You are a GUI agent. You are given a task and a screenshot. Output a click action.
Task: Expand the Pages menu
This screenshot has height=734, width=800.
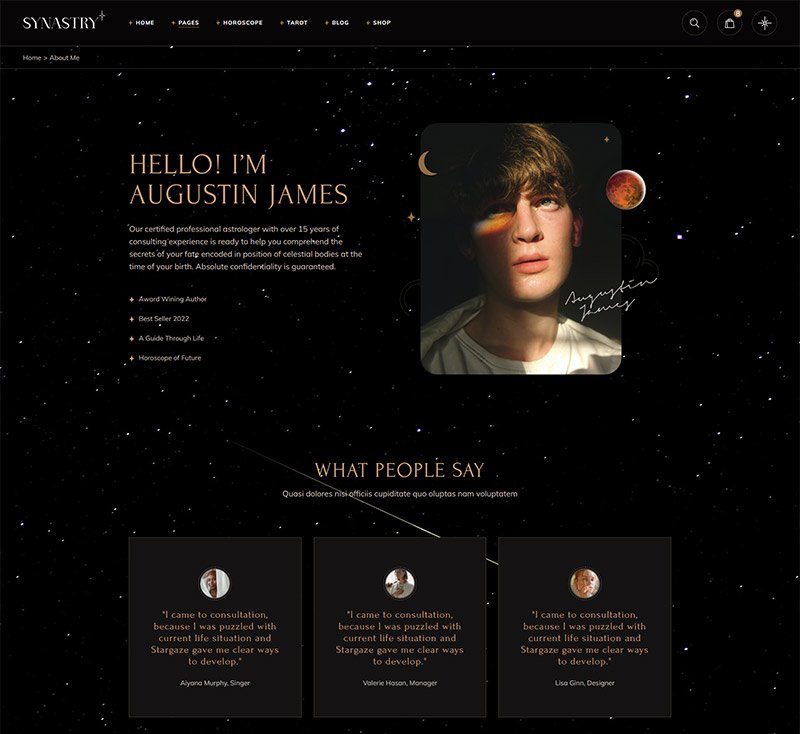click(x=188, y=22)
